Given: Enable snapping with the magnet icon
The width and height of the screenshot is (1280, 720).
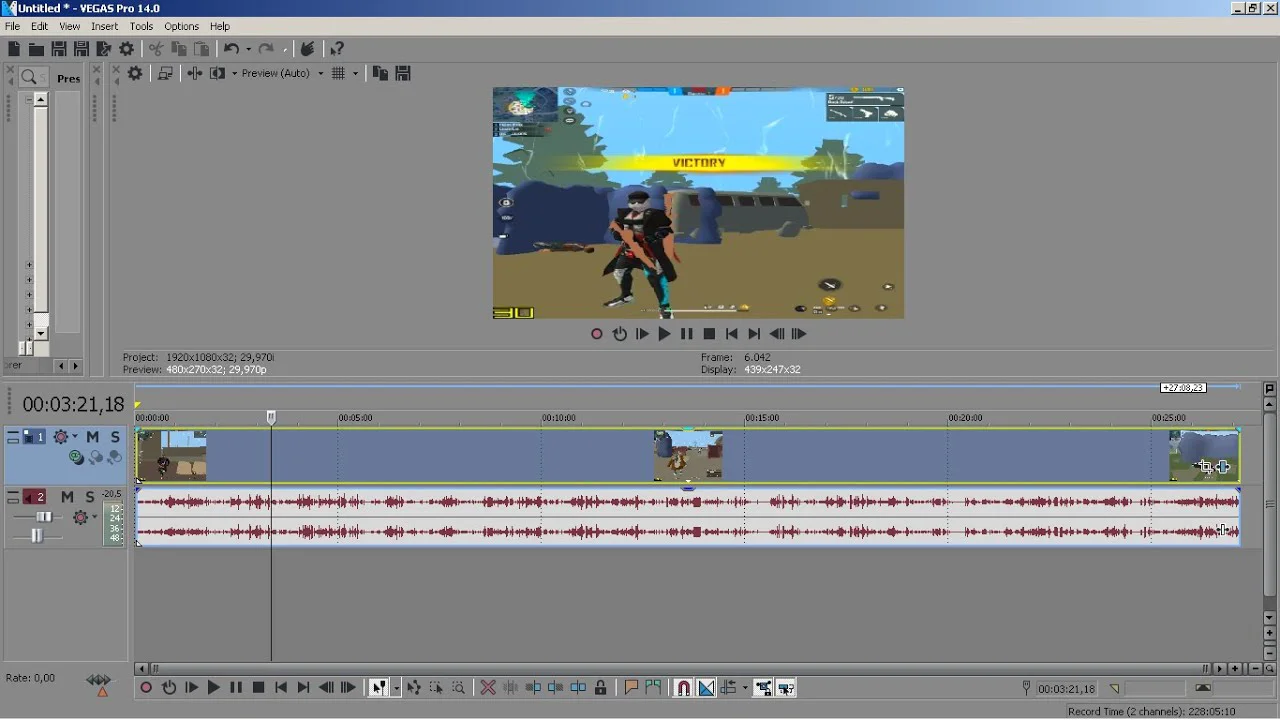Looking at the screenshot, I should [x=684, y=688].
